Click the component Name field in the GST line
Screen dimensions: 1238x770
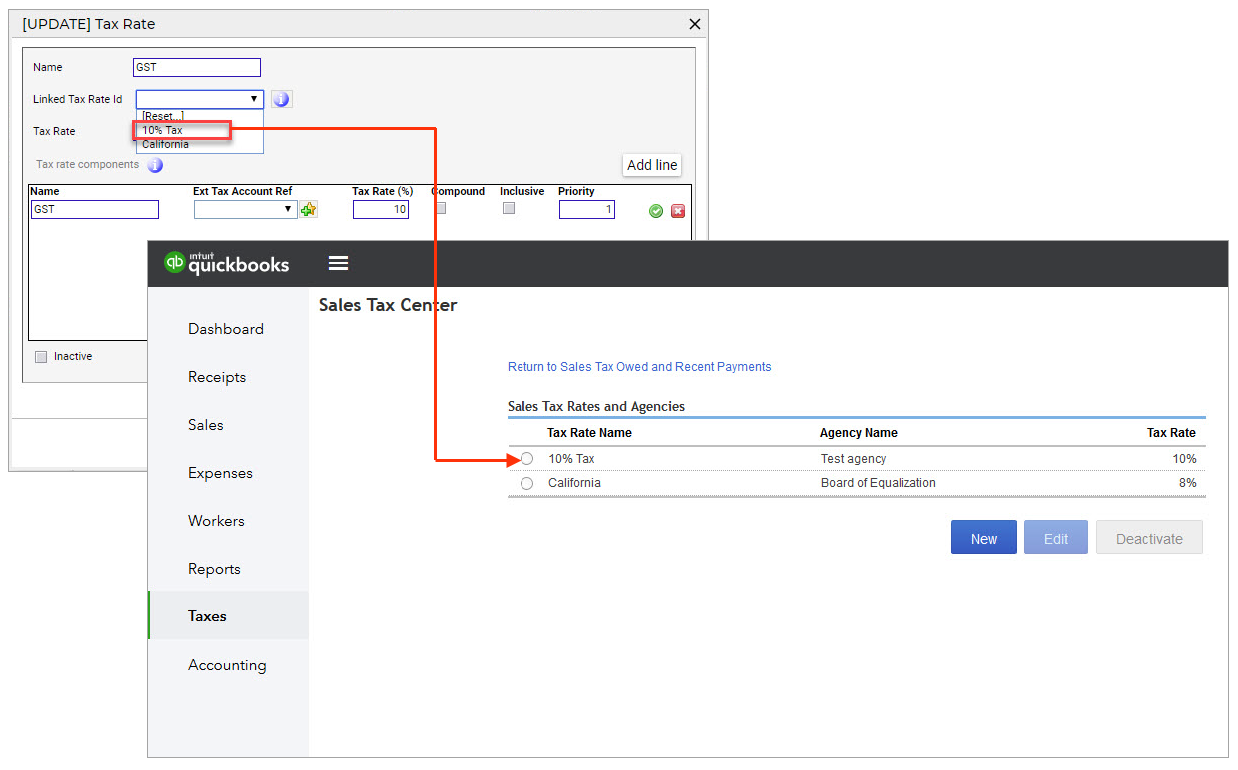[95, 210]
